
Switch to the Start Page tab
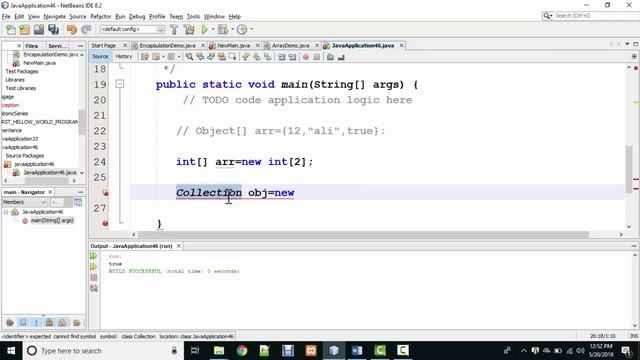pos(104,45)
